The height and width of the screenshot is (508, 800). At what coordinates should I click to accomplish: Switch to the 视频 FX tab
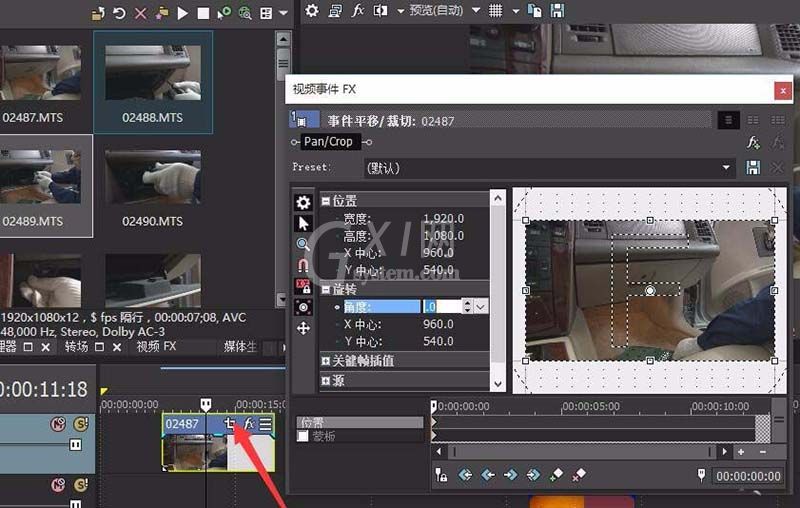(156, 347)
